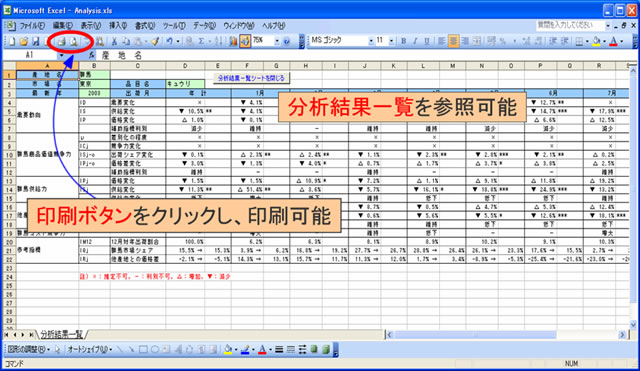Open Print Preview from the toolbar
The height and width of the screenshot is (371, 640).
pyautogui.click(x=73, y=41)
